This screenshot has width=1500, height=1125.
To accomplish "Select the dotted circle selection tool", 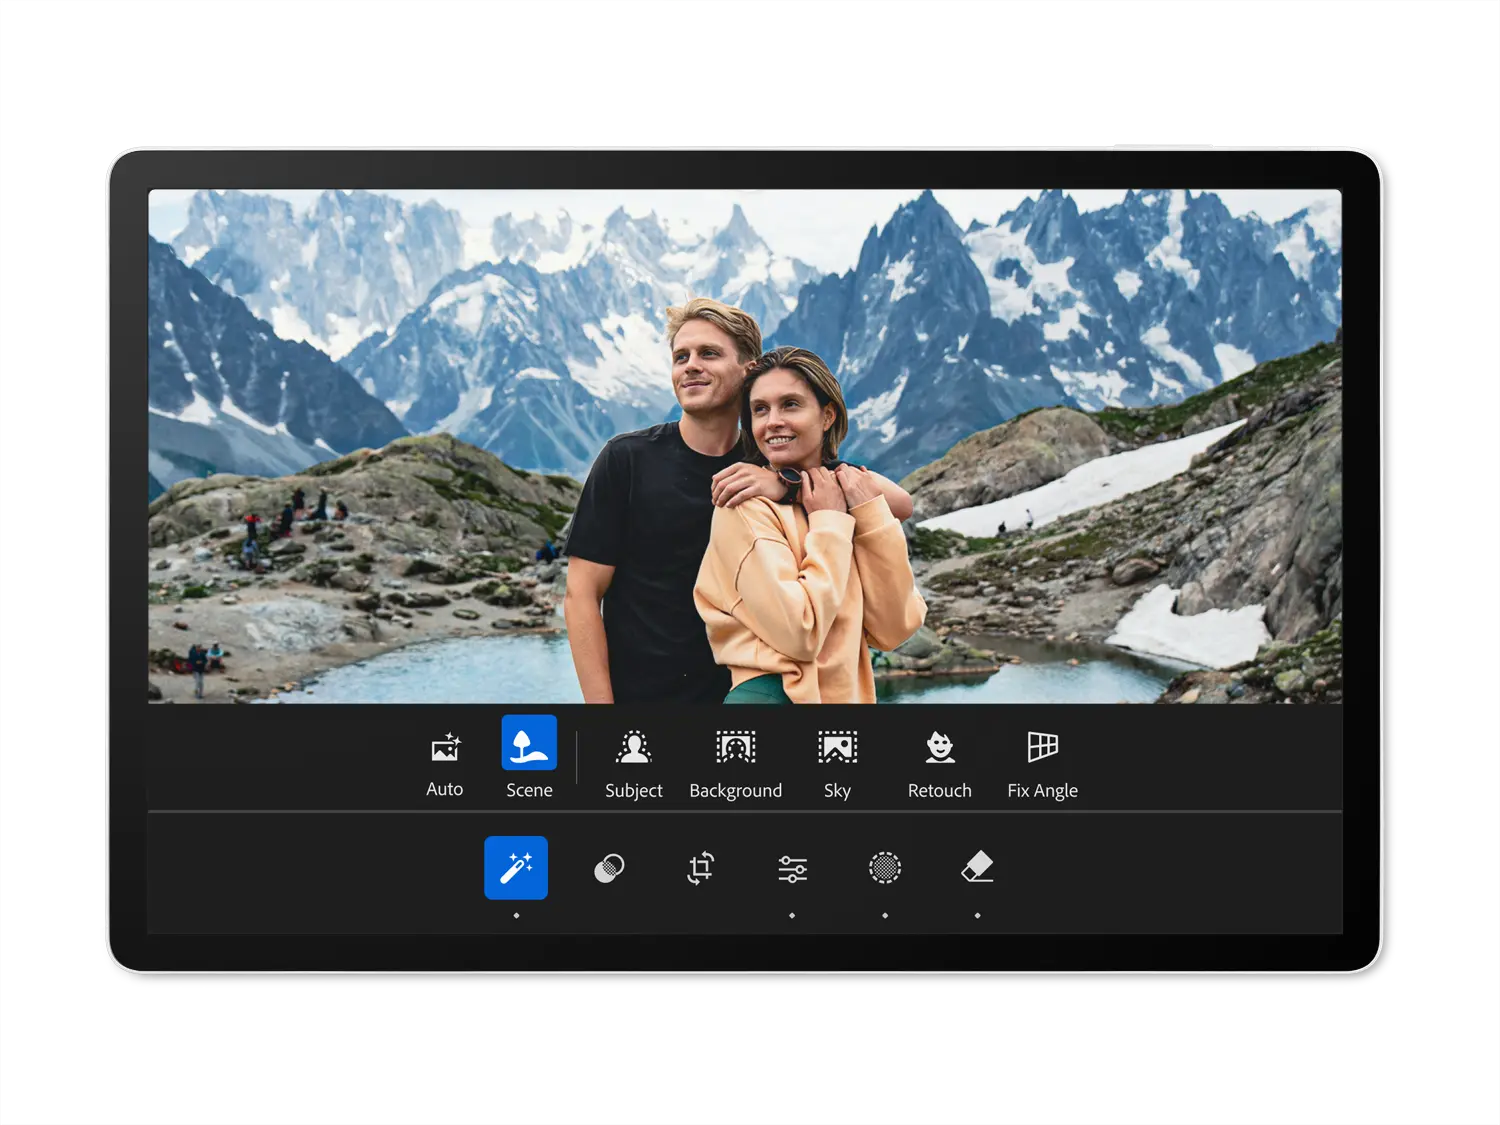I will pyautogui.click(x=885, y=868).
